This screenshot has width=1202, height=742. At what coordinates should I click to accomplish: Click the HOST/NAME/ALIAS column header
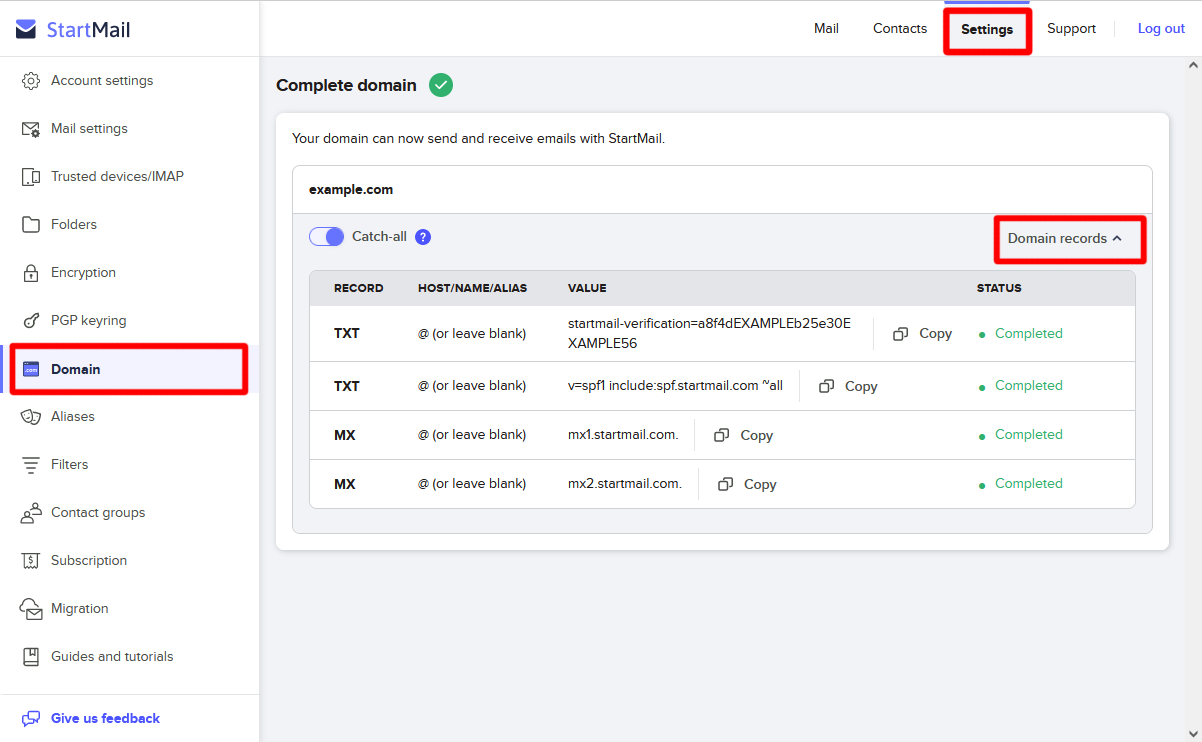472,288
